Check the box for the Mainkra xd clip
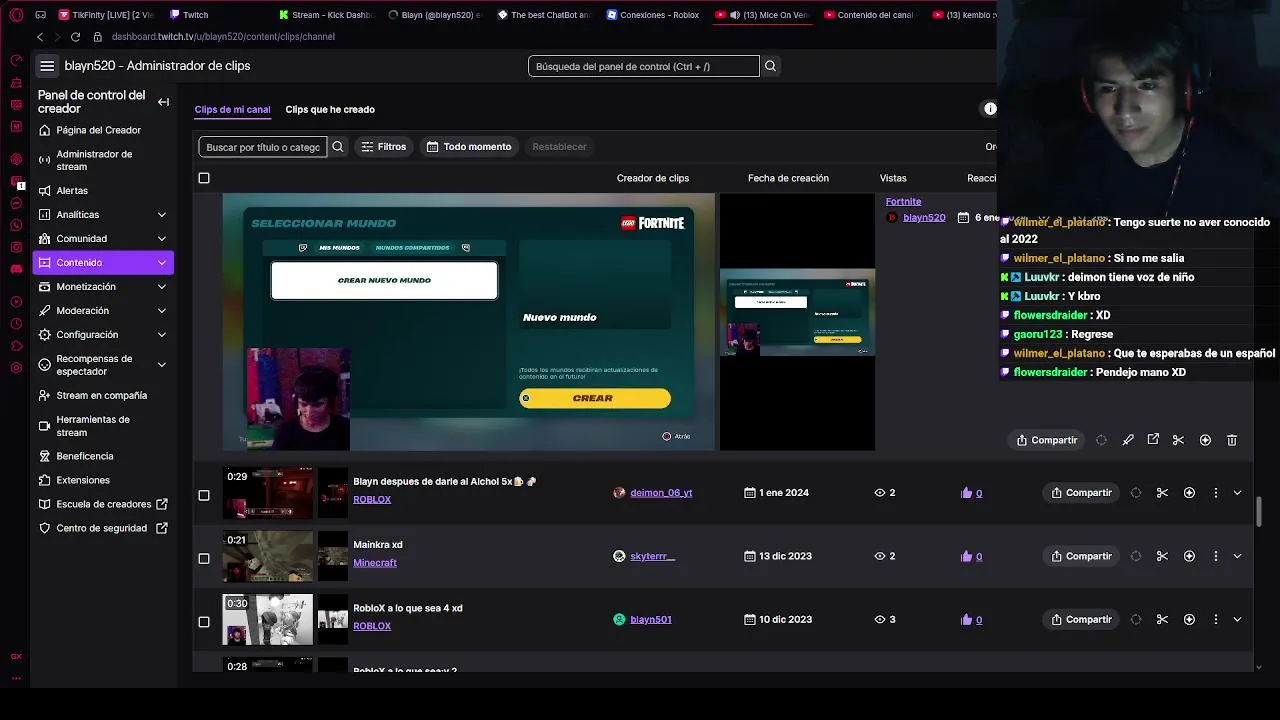This screenshot has width=1280, height=720. point(204,558)
